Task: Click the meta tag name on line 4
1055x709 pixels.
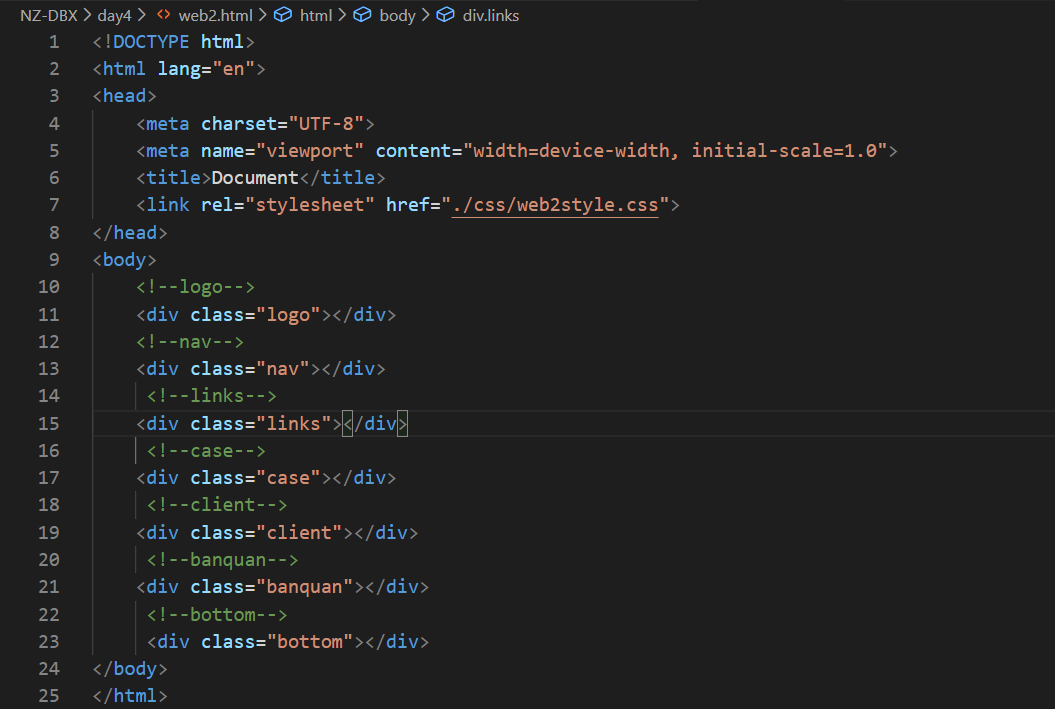Action: pyautogui.click(x=168, y=124)
